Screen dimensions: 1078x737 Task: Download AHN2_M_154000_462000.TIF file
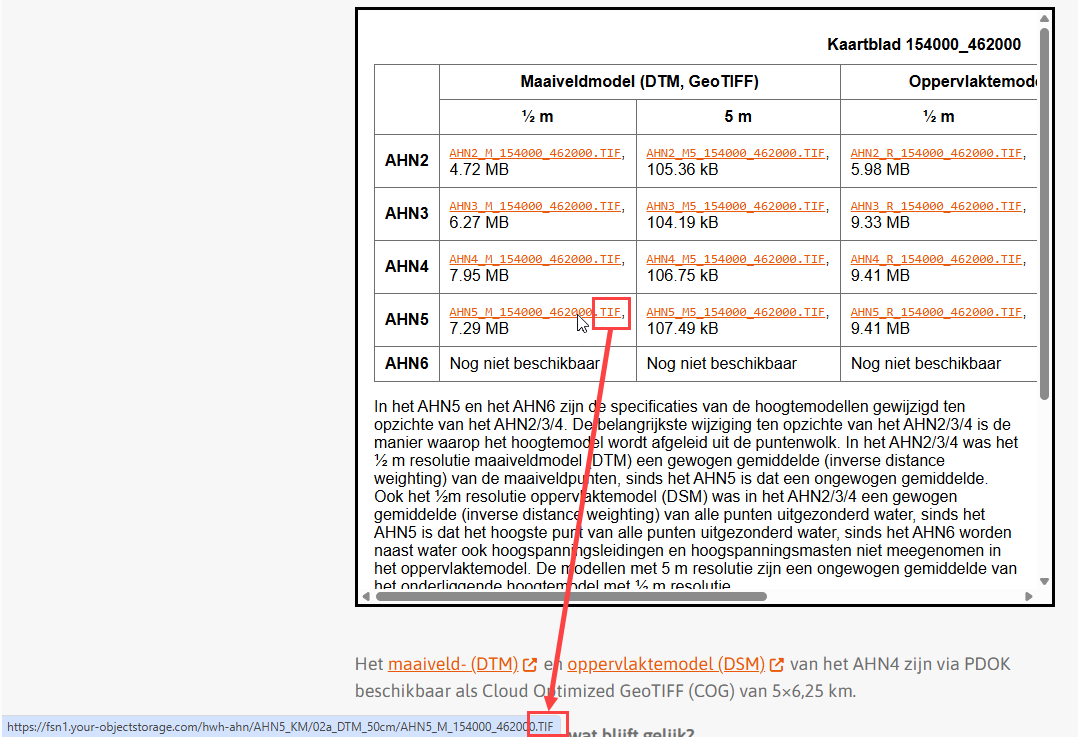click(x=535, y=154)
